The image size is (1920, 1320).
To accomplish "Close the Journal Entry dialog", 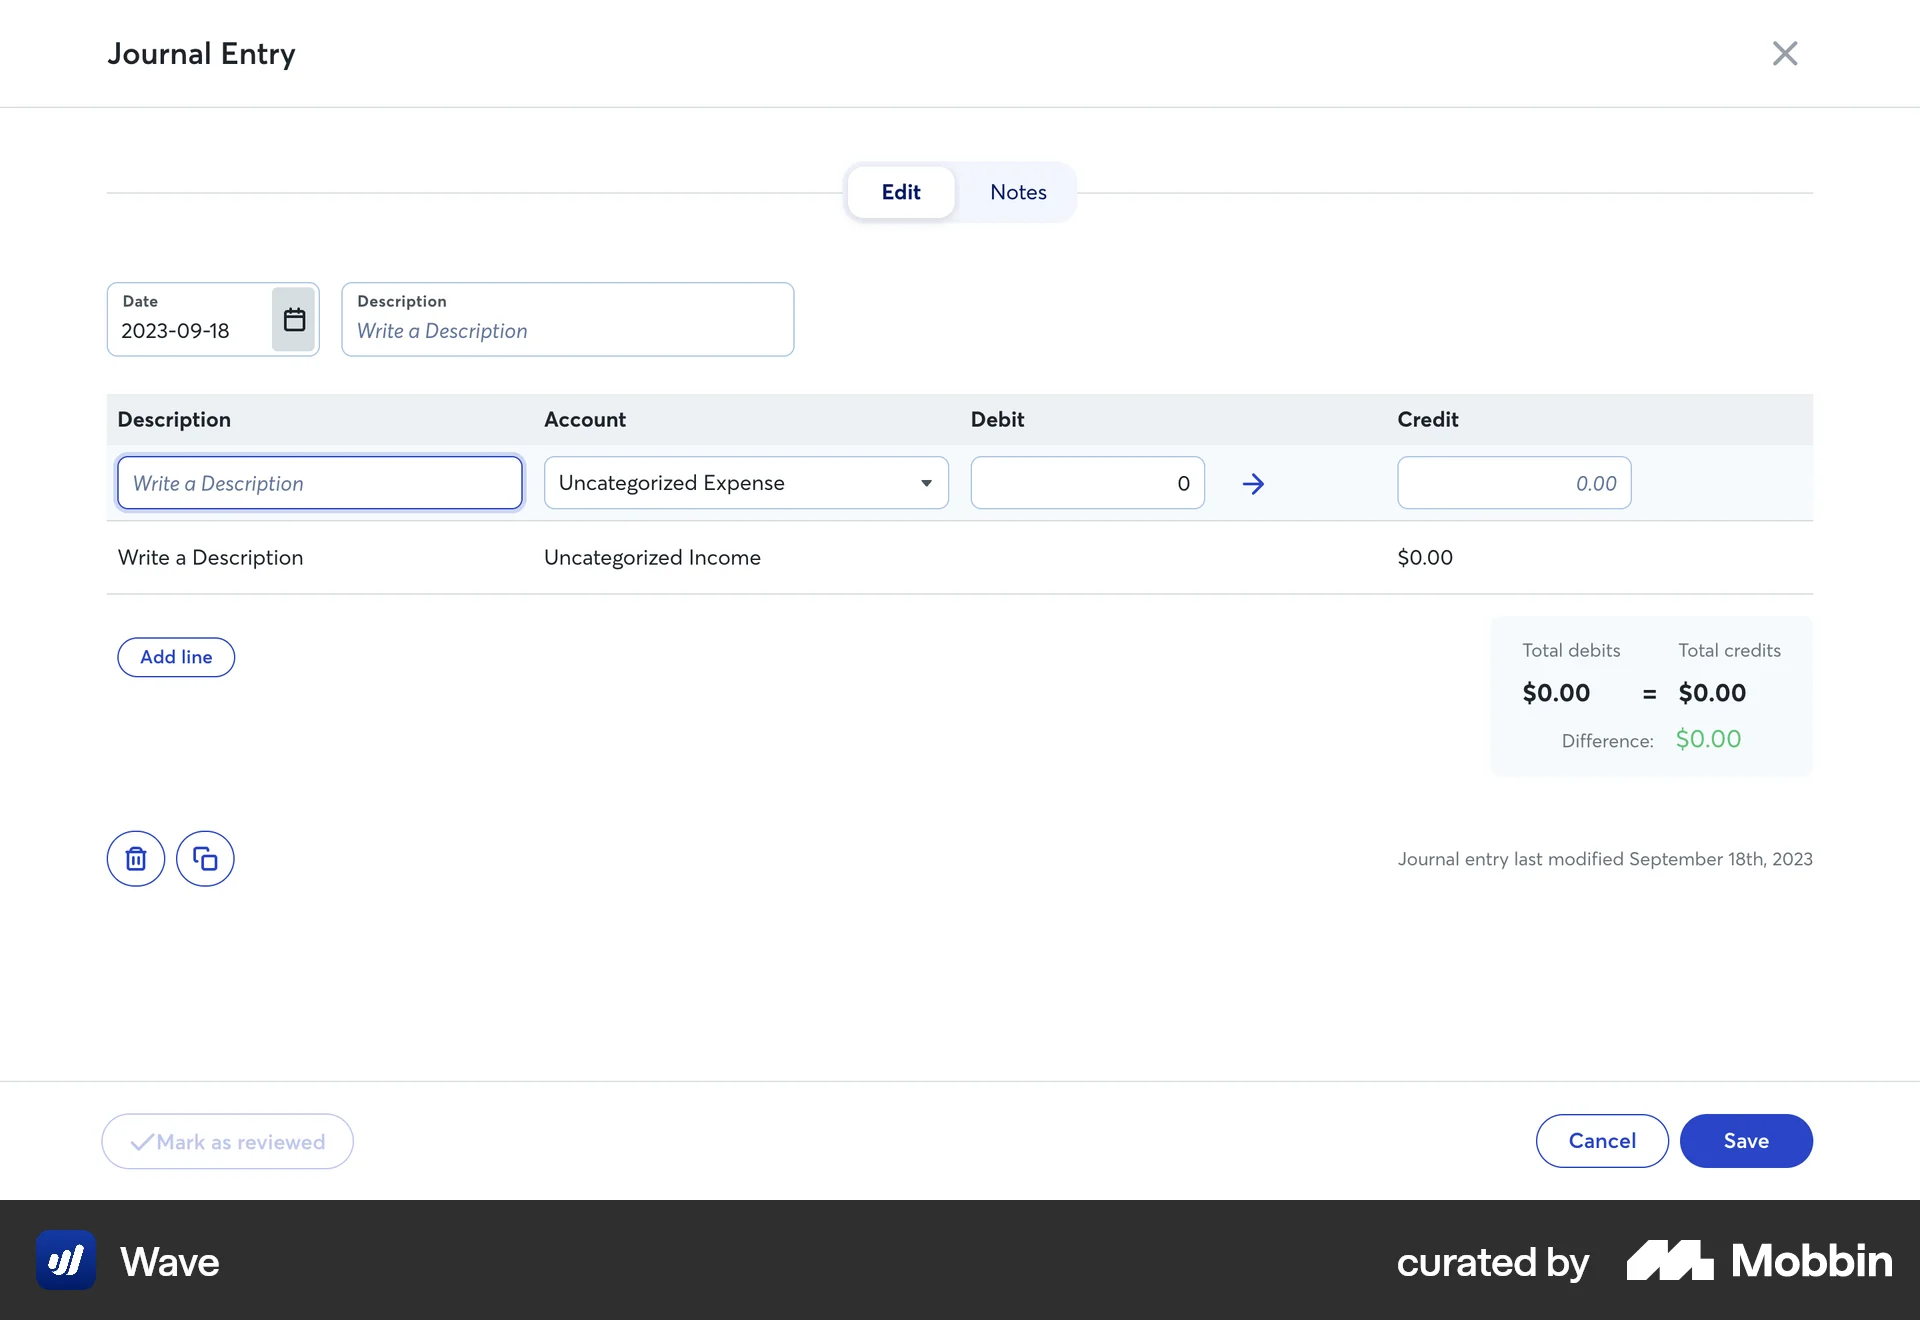I will pyautogui.click(x=1785, y=53).
